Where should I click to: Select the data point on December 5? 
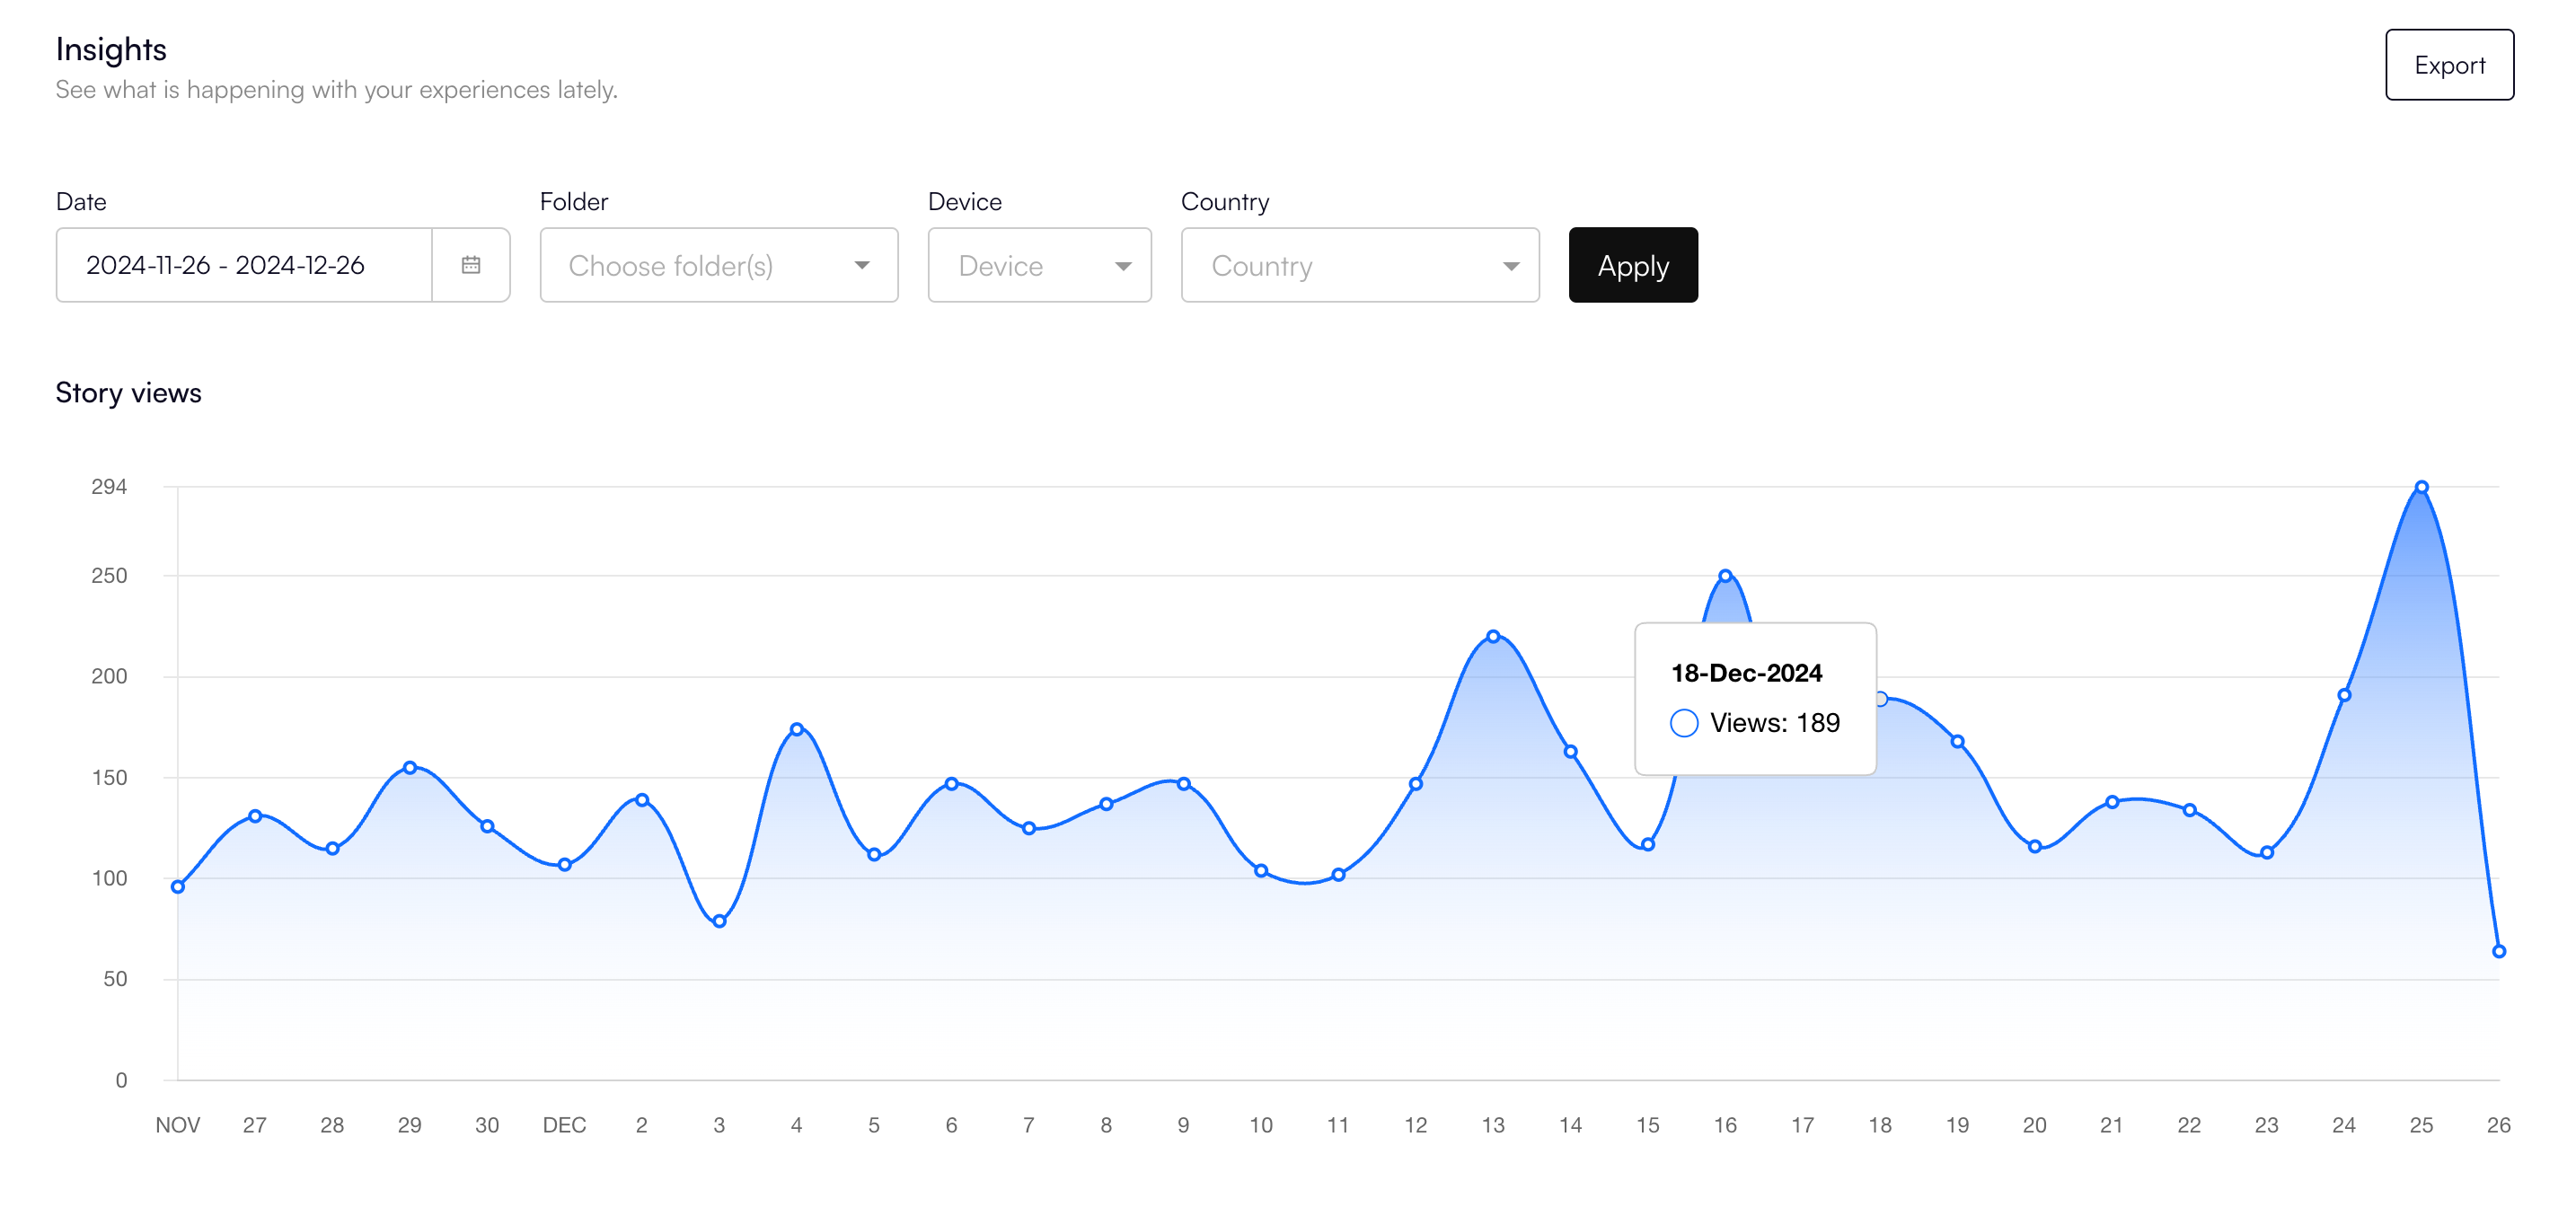click(x=874, y=855)
